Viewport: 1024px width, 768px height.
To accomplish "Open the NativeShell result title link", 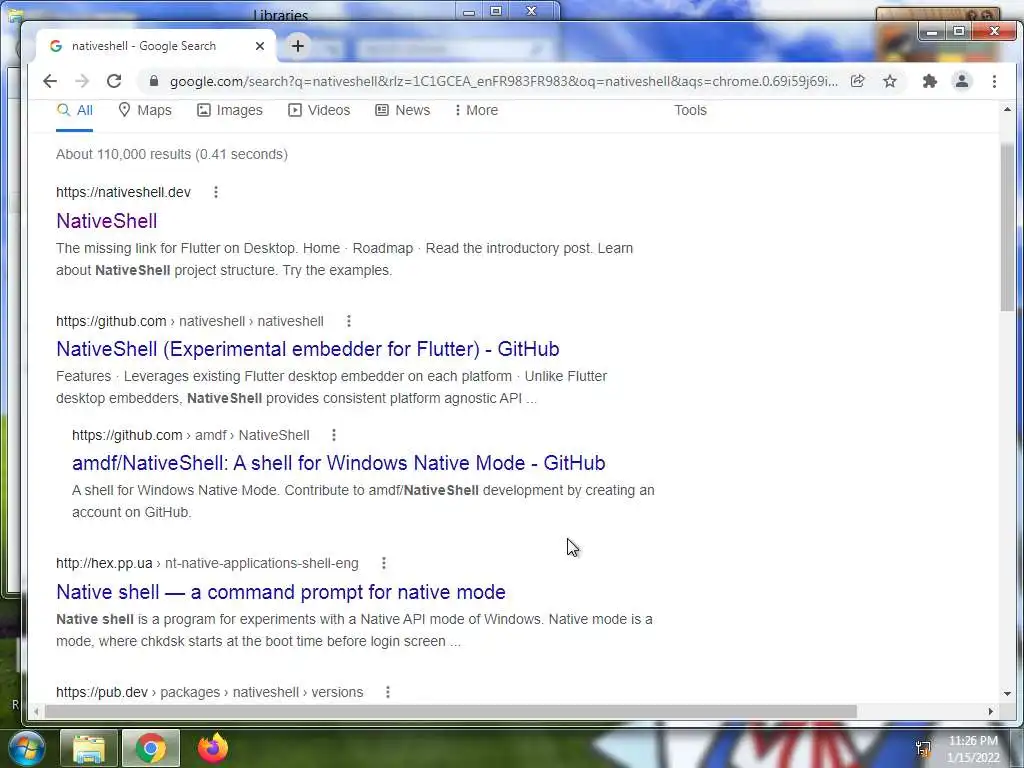I will point(106,221).
